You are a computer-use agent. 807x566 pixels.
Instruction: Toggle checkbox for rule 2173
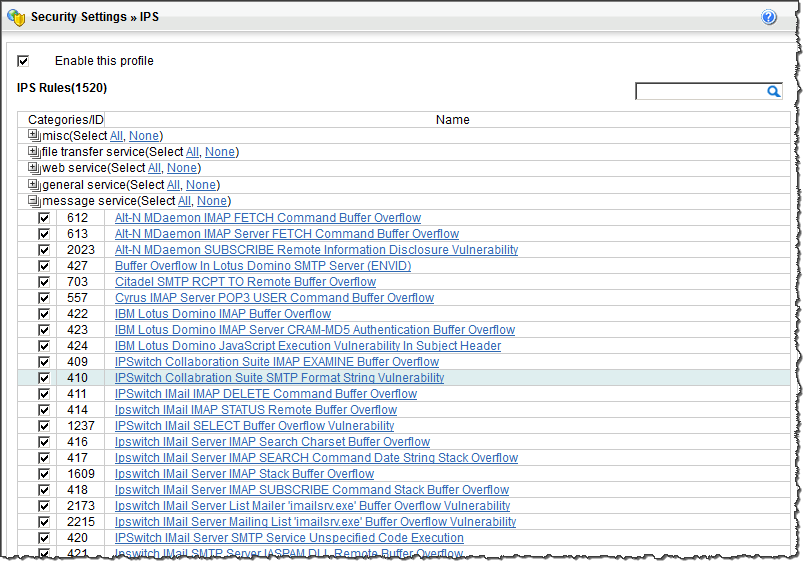(x=44, y=506)
